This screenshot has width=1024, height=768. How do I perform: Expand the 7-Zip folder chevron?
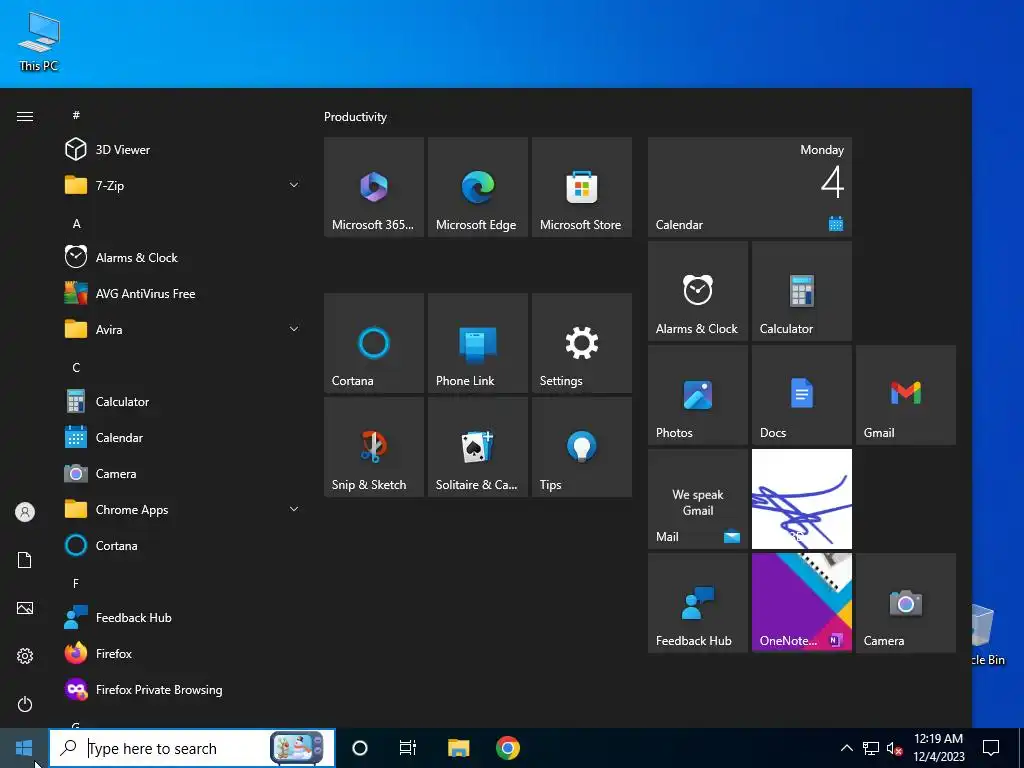click(x=294, y=185)
